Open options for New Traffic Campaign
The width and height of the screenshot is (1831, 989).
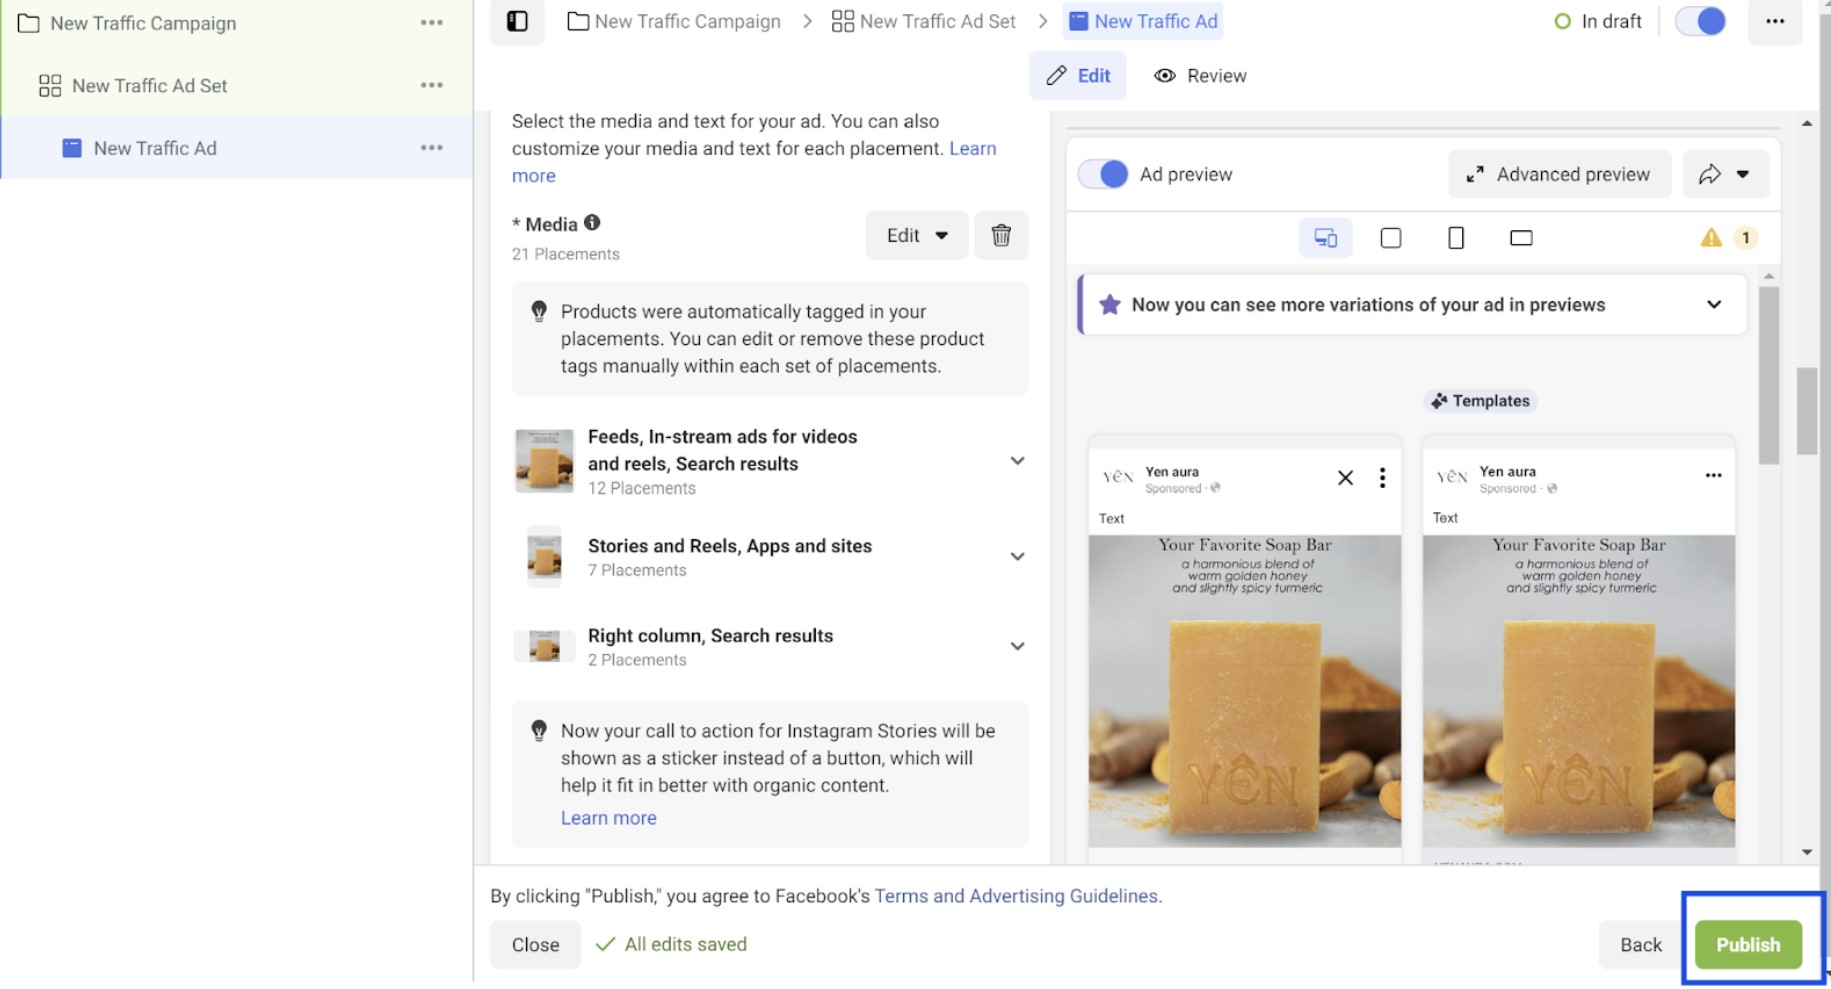pos(431,22)
